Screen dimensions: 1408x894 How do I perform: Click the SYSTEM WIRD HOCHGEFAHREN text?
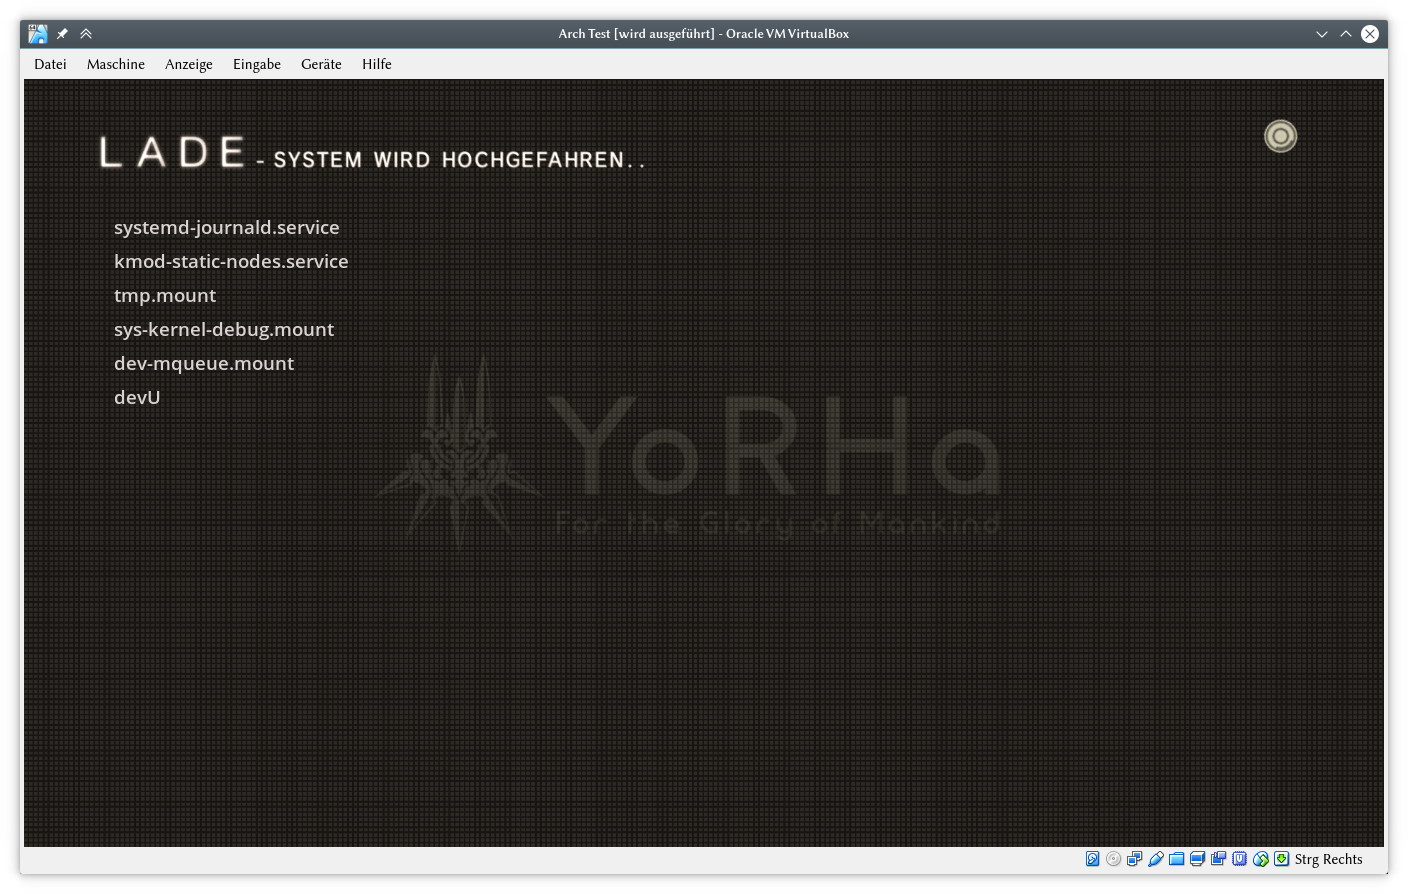pyautogui.click(x=459, y=160)
